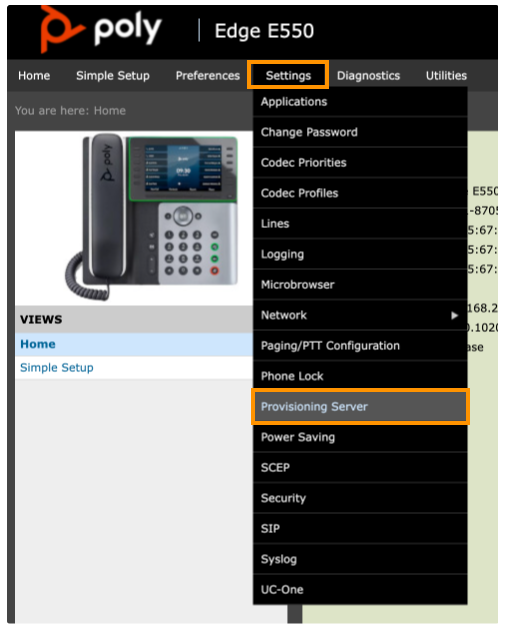Viewport: 506px width, 629px height.
Task: Click Home link under Views
Action: point(38,344)
